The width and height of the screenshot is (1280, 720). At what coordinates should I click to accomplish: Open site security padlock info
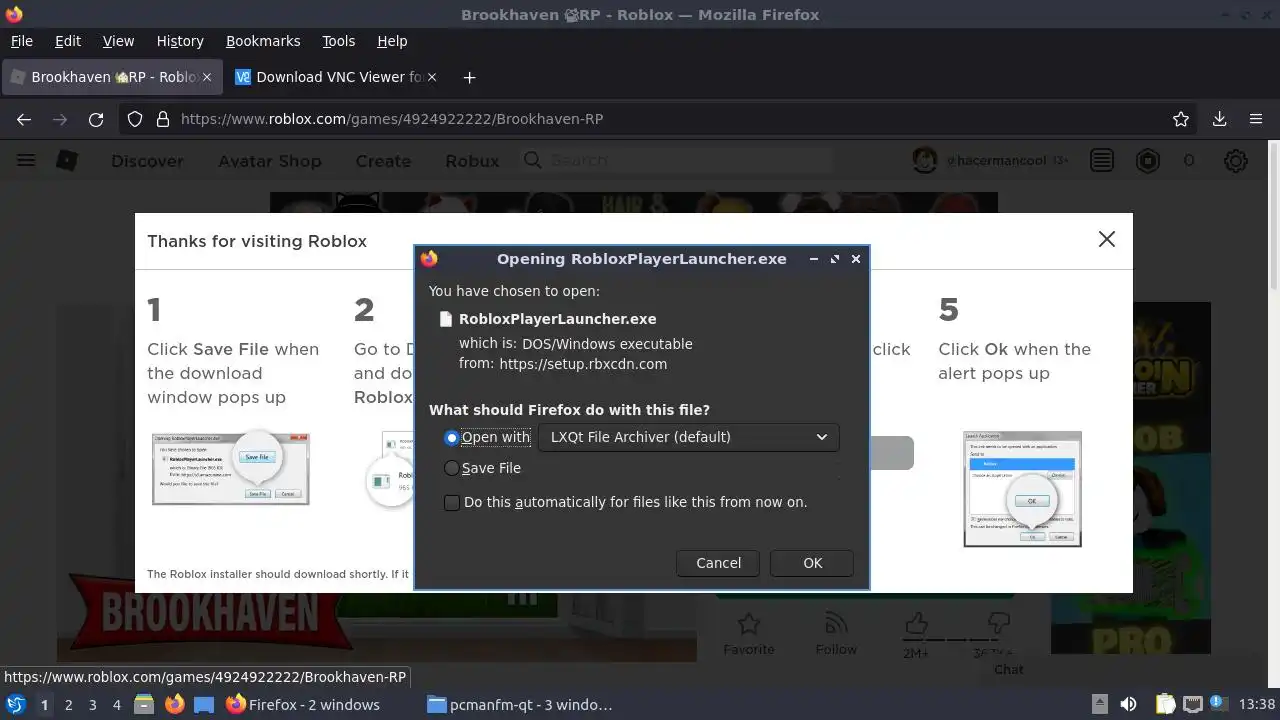pyautogui.click(x=163, y=119)
